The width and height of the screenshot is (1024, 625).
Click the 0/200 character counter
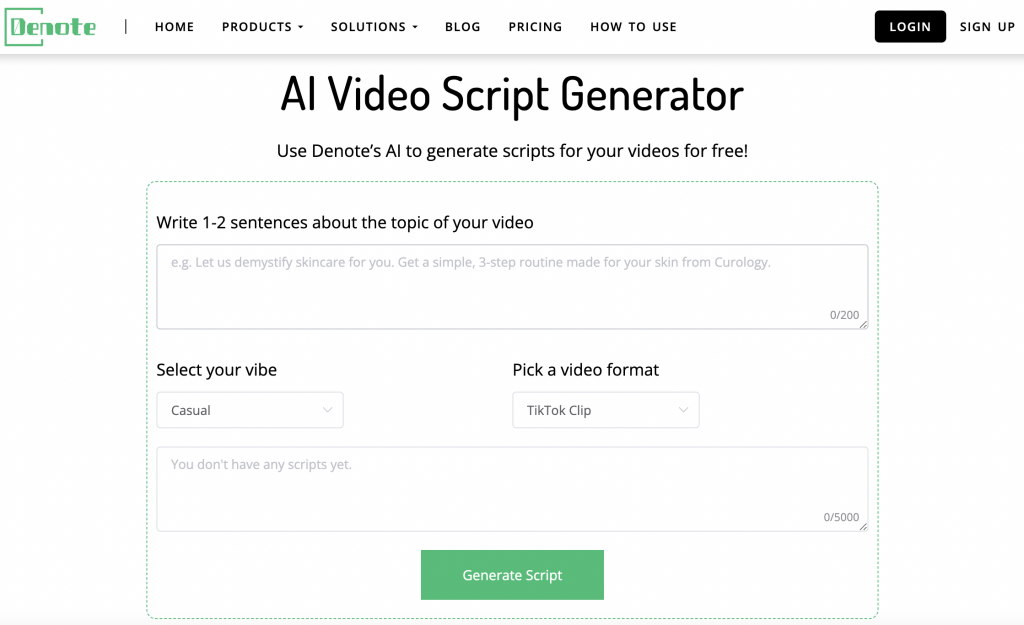[x=843, y=315]
